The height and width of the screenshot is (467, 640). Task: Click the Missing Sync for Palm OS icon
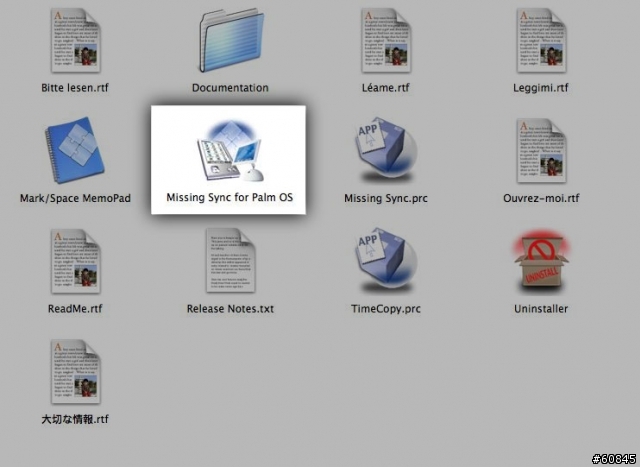pyautogui.click(x=231, y=150)
